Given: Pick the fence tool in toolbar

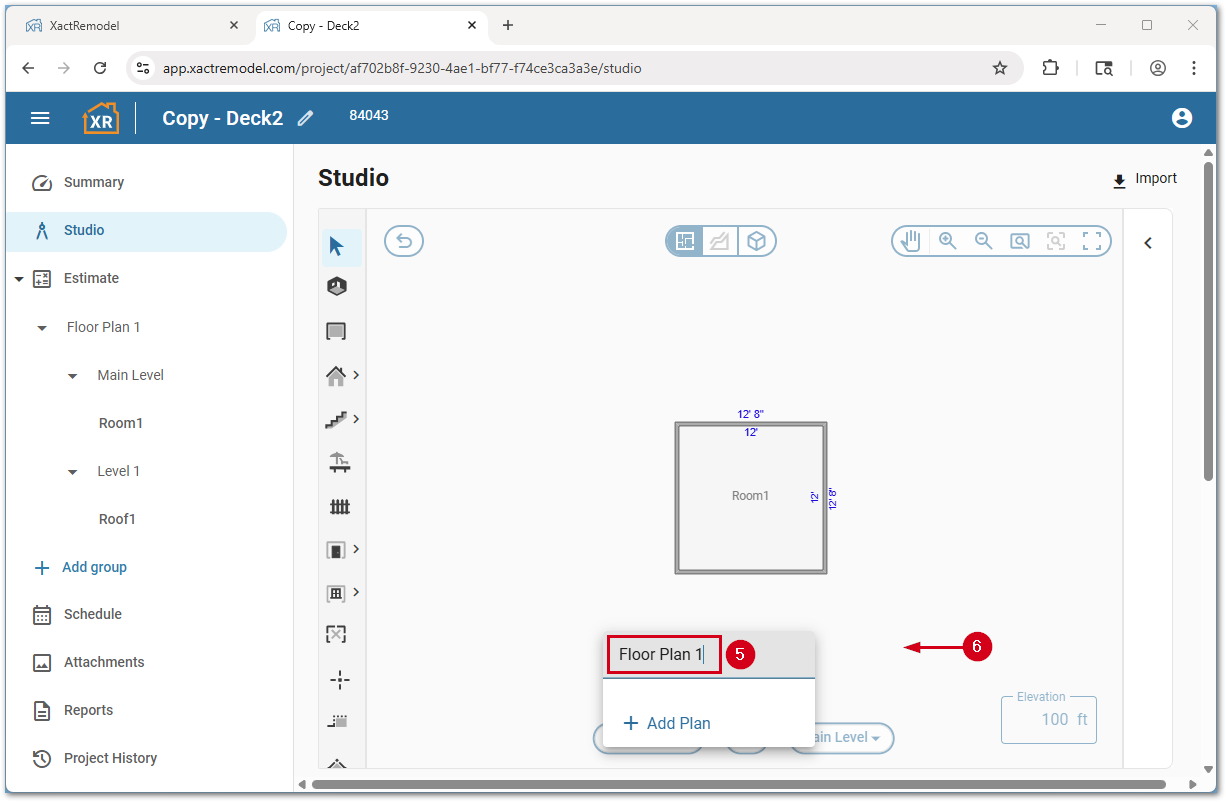Looking at the screenshot, I should [x=339, y=507].
